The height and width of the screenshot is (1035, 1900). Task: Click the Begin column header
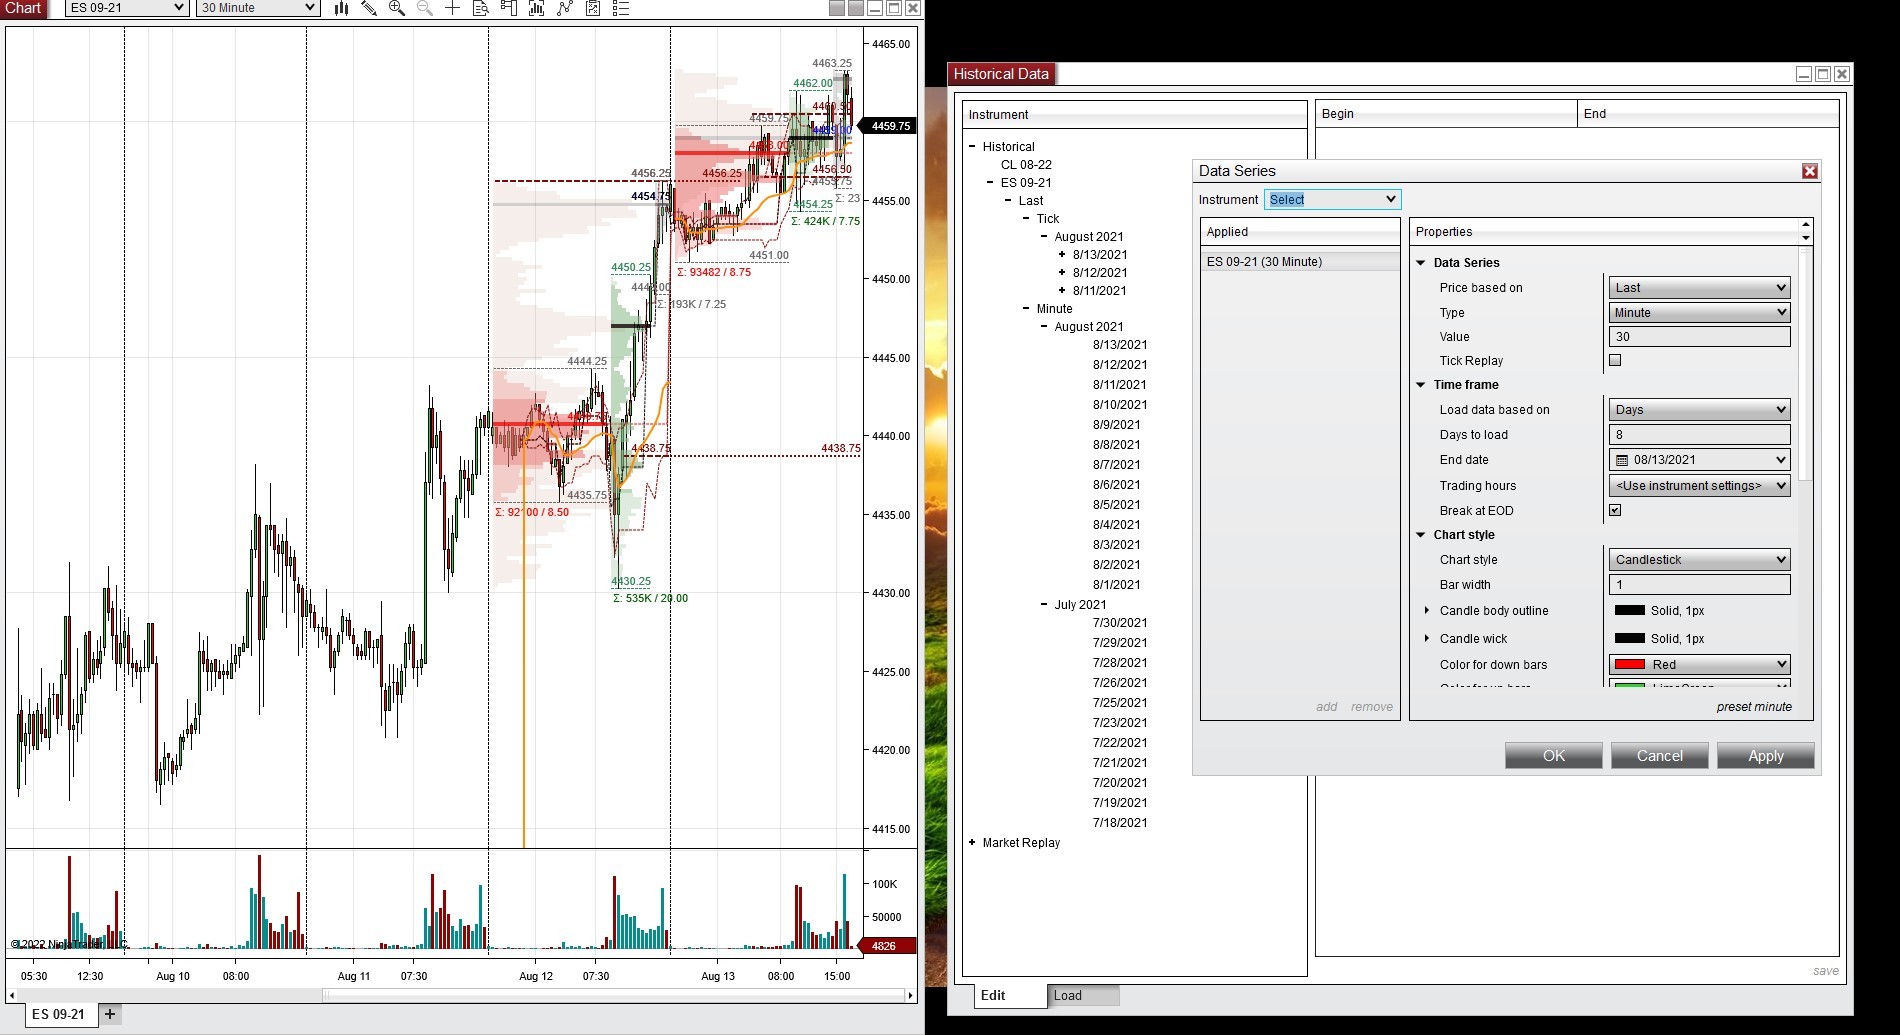click(1446, 114)
